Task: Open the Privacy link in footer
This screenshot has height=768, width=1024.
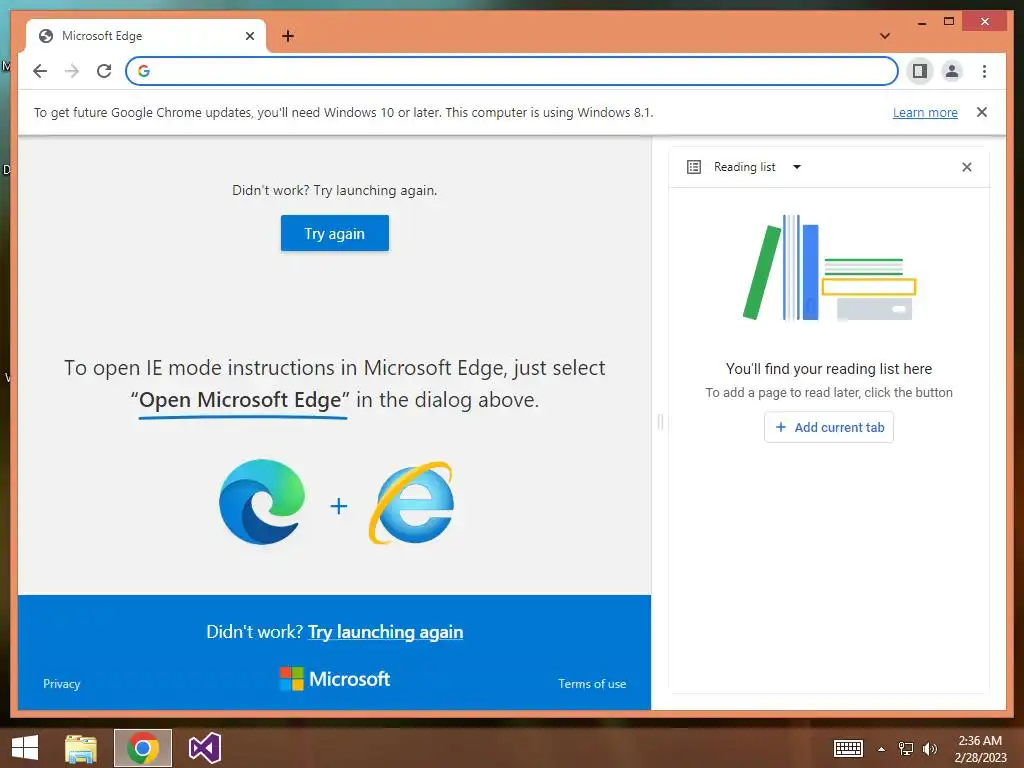Action: pyautogui.click(x=61, y=684)
